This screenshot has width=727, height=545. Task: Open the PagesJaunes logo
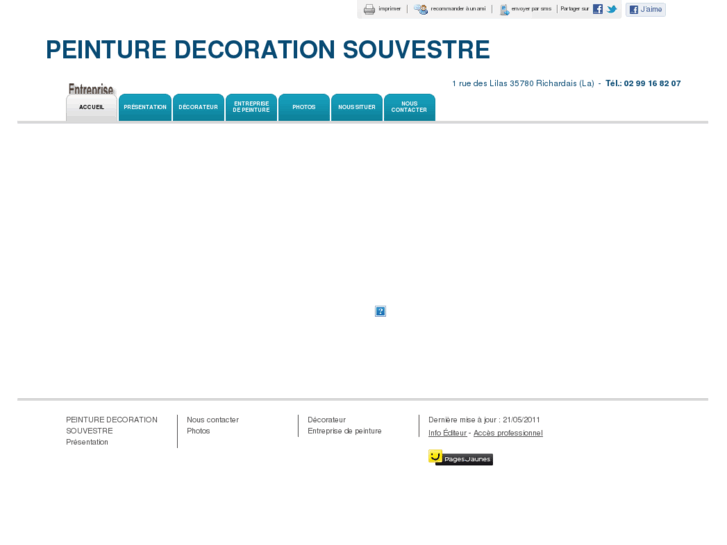(x=460, y=458)
